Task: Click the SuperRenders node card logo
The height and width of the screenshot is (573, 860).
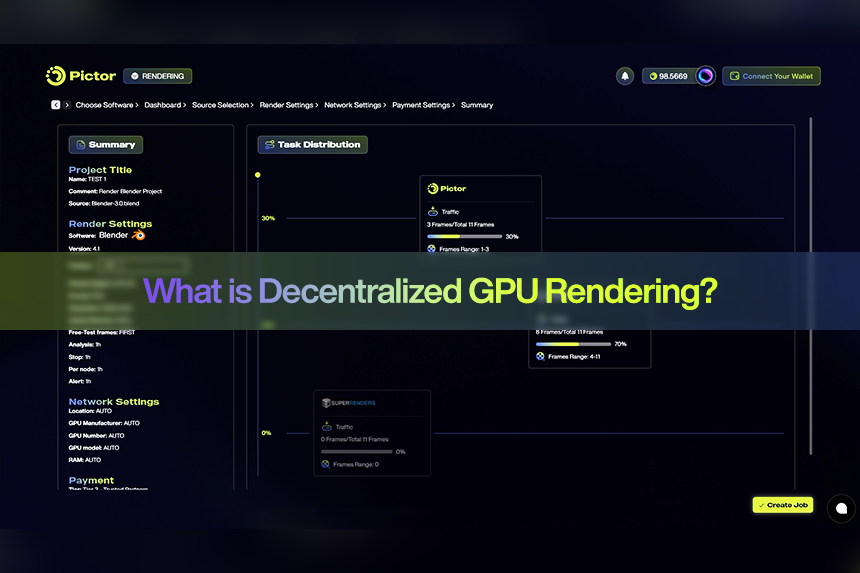Action: pos(348,403)
